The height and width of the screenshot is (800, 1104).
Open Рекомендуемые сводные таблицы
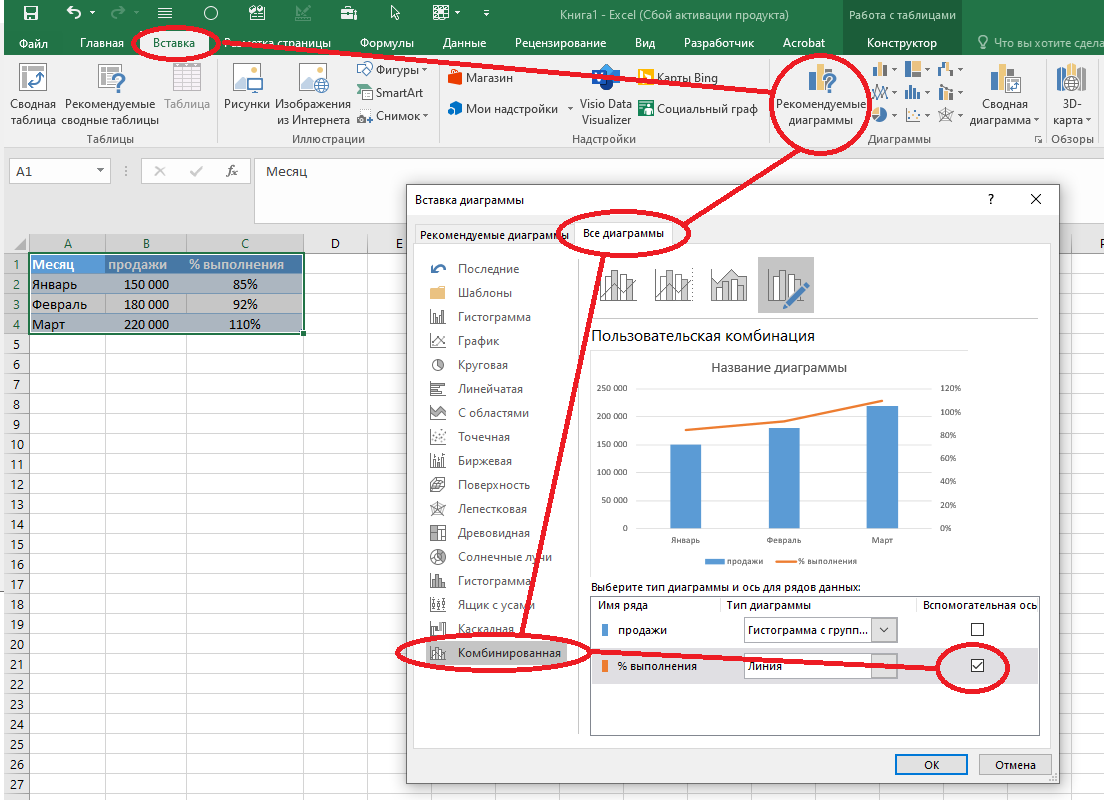coord(110,94)
